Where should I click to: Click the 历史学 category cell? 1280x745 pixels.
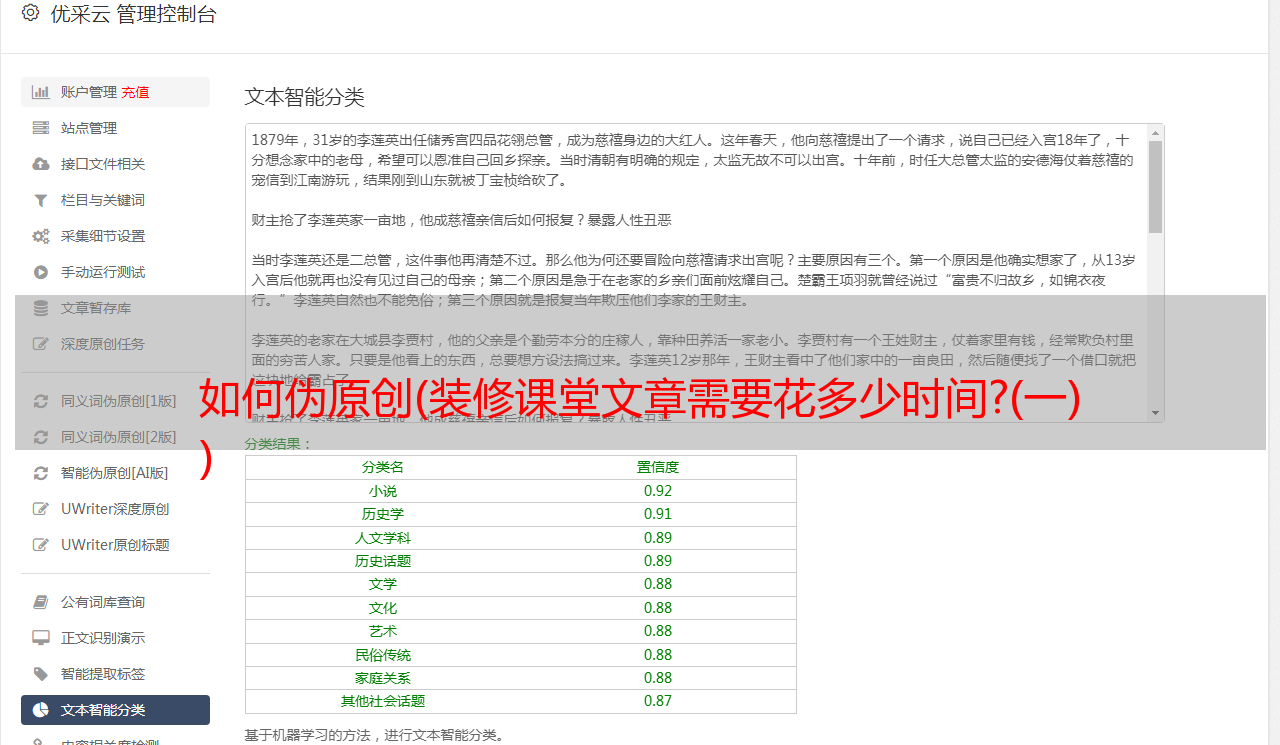click(383, 514)
